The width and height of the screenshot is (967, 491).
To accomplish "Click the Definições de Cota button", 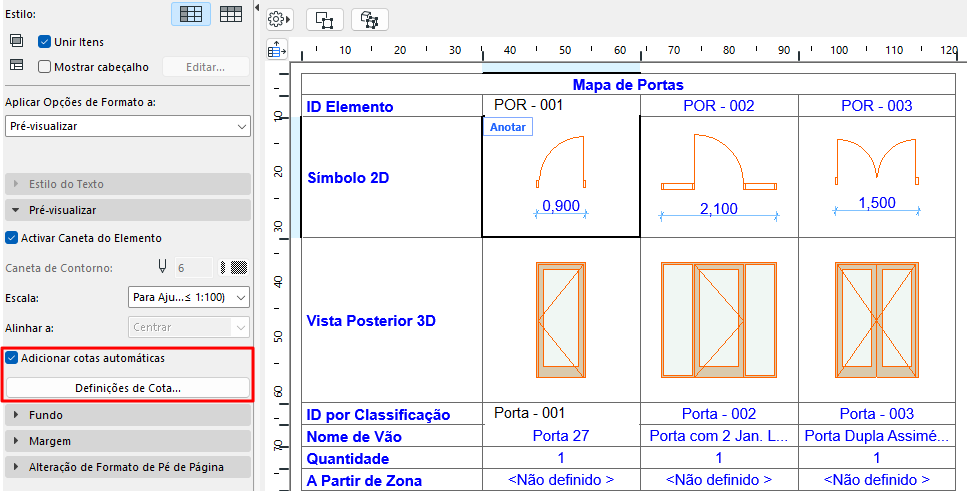I will (128, 389).
